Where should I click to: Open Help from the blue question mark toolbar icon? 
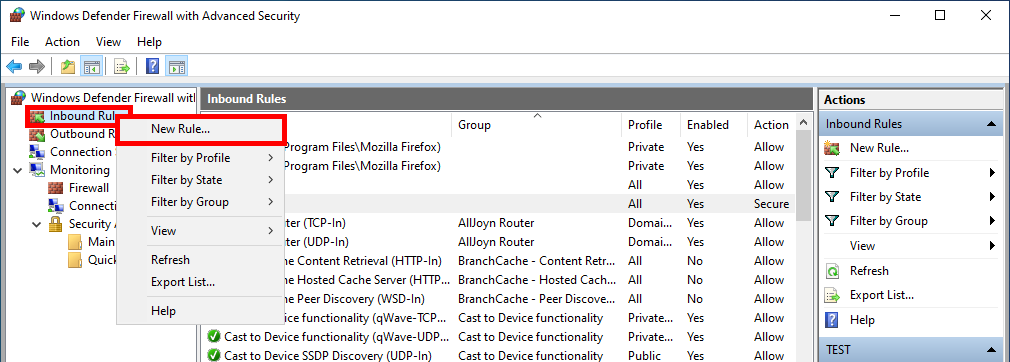[x=153, y=66]
